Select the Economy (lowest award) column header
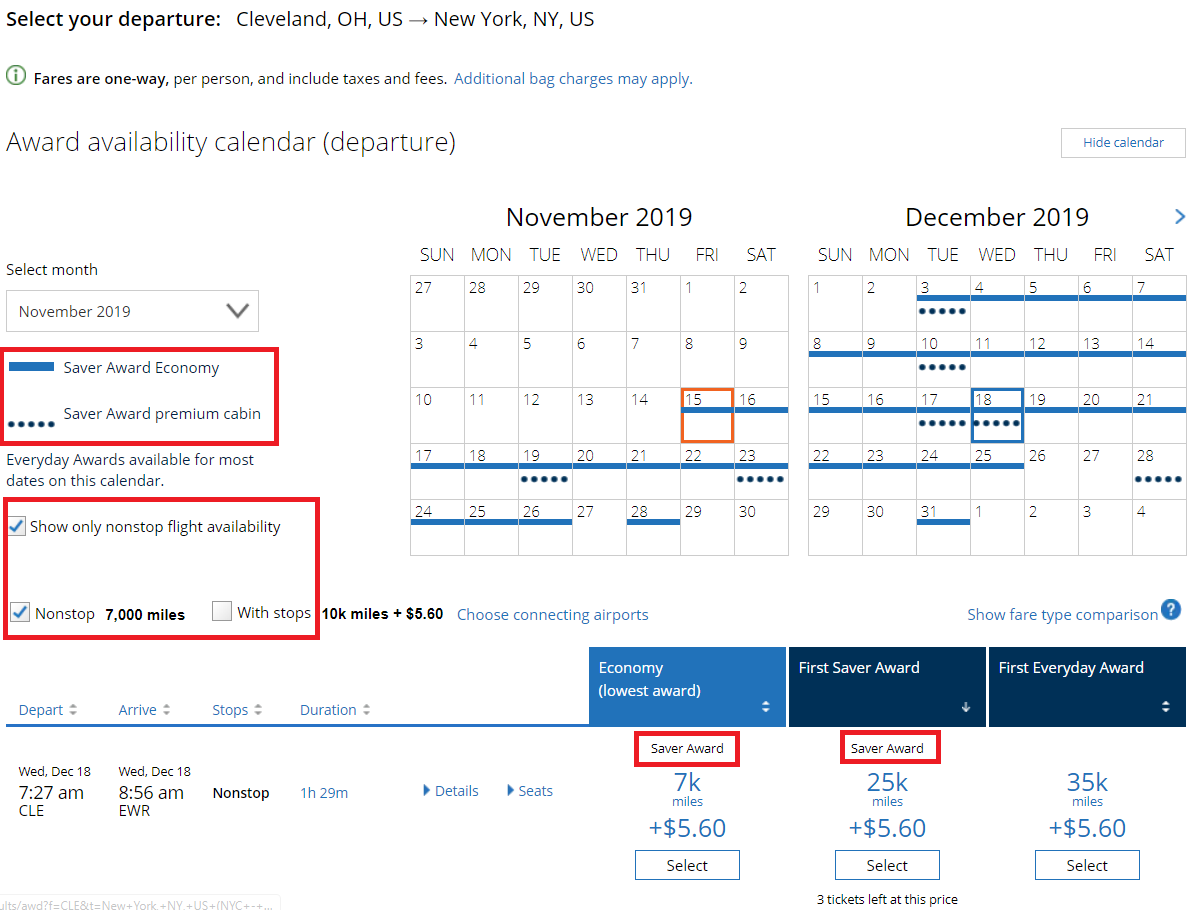This screenshot has height=910, width=1190. point(687,686)
